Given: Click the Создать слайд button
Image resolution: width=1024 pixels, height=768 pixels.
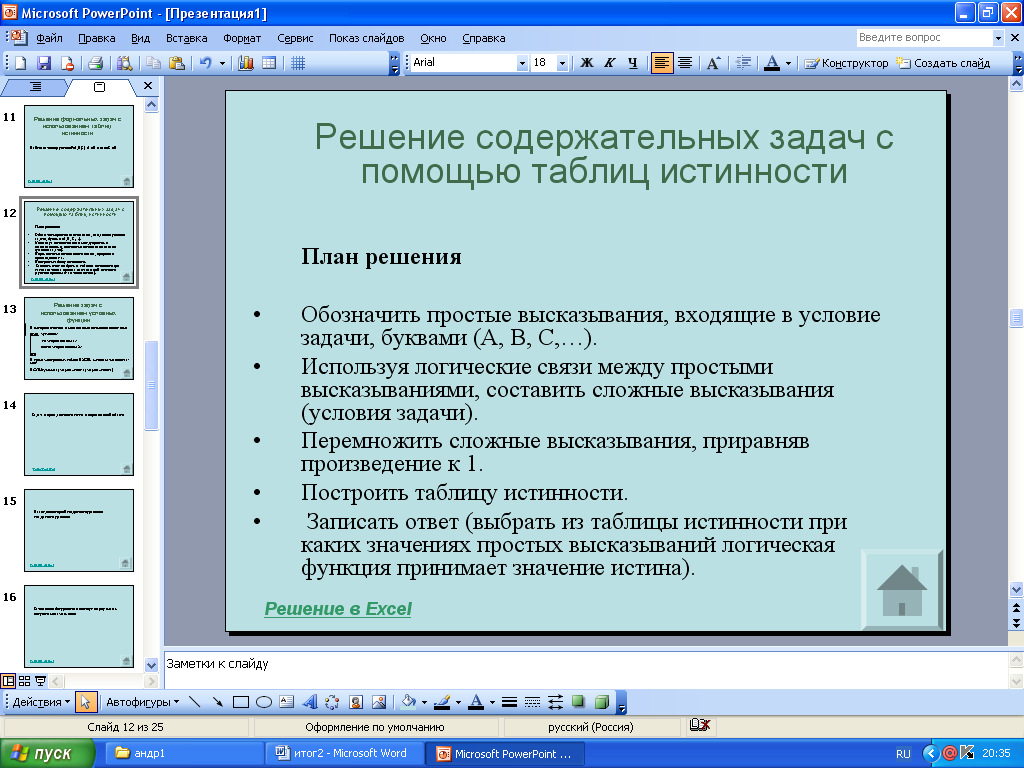Looking at the screenshot, I should (944, 63).
